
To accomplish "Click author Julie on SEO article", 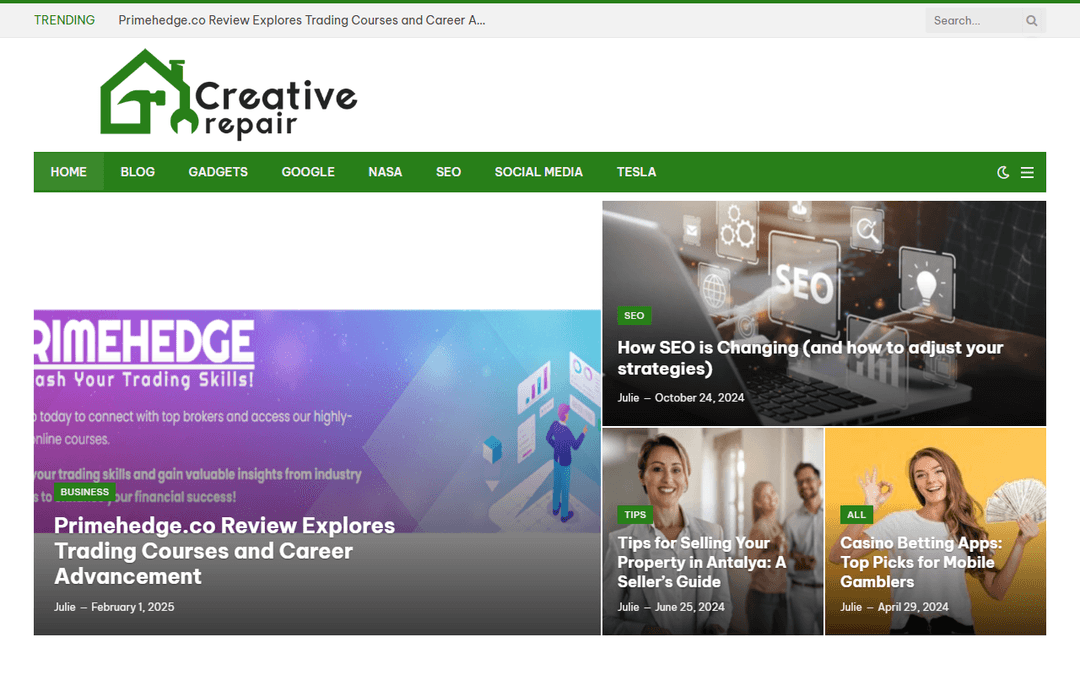I will [x=628, y=397].
